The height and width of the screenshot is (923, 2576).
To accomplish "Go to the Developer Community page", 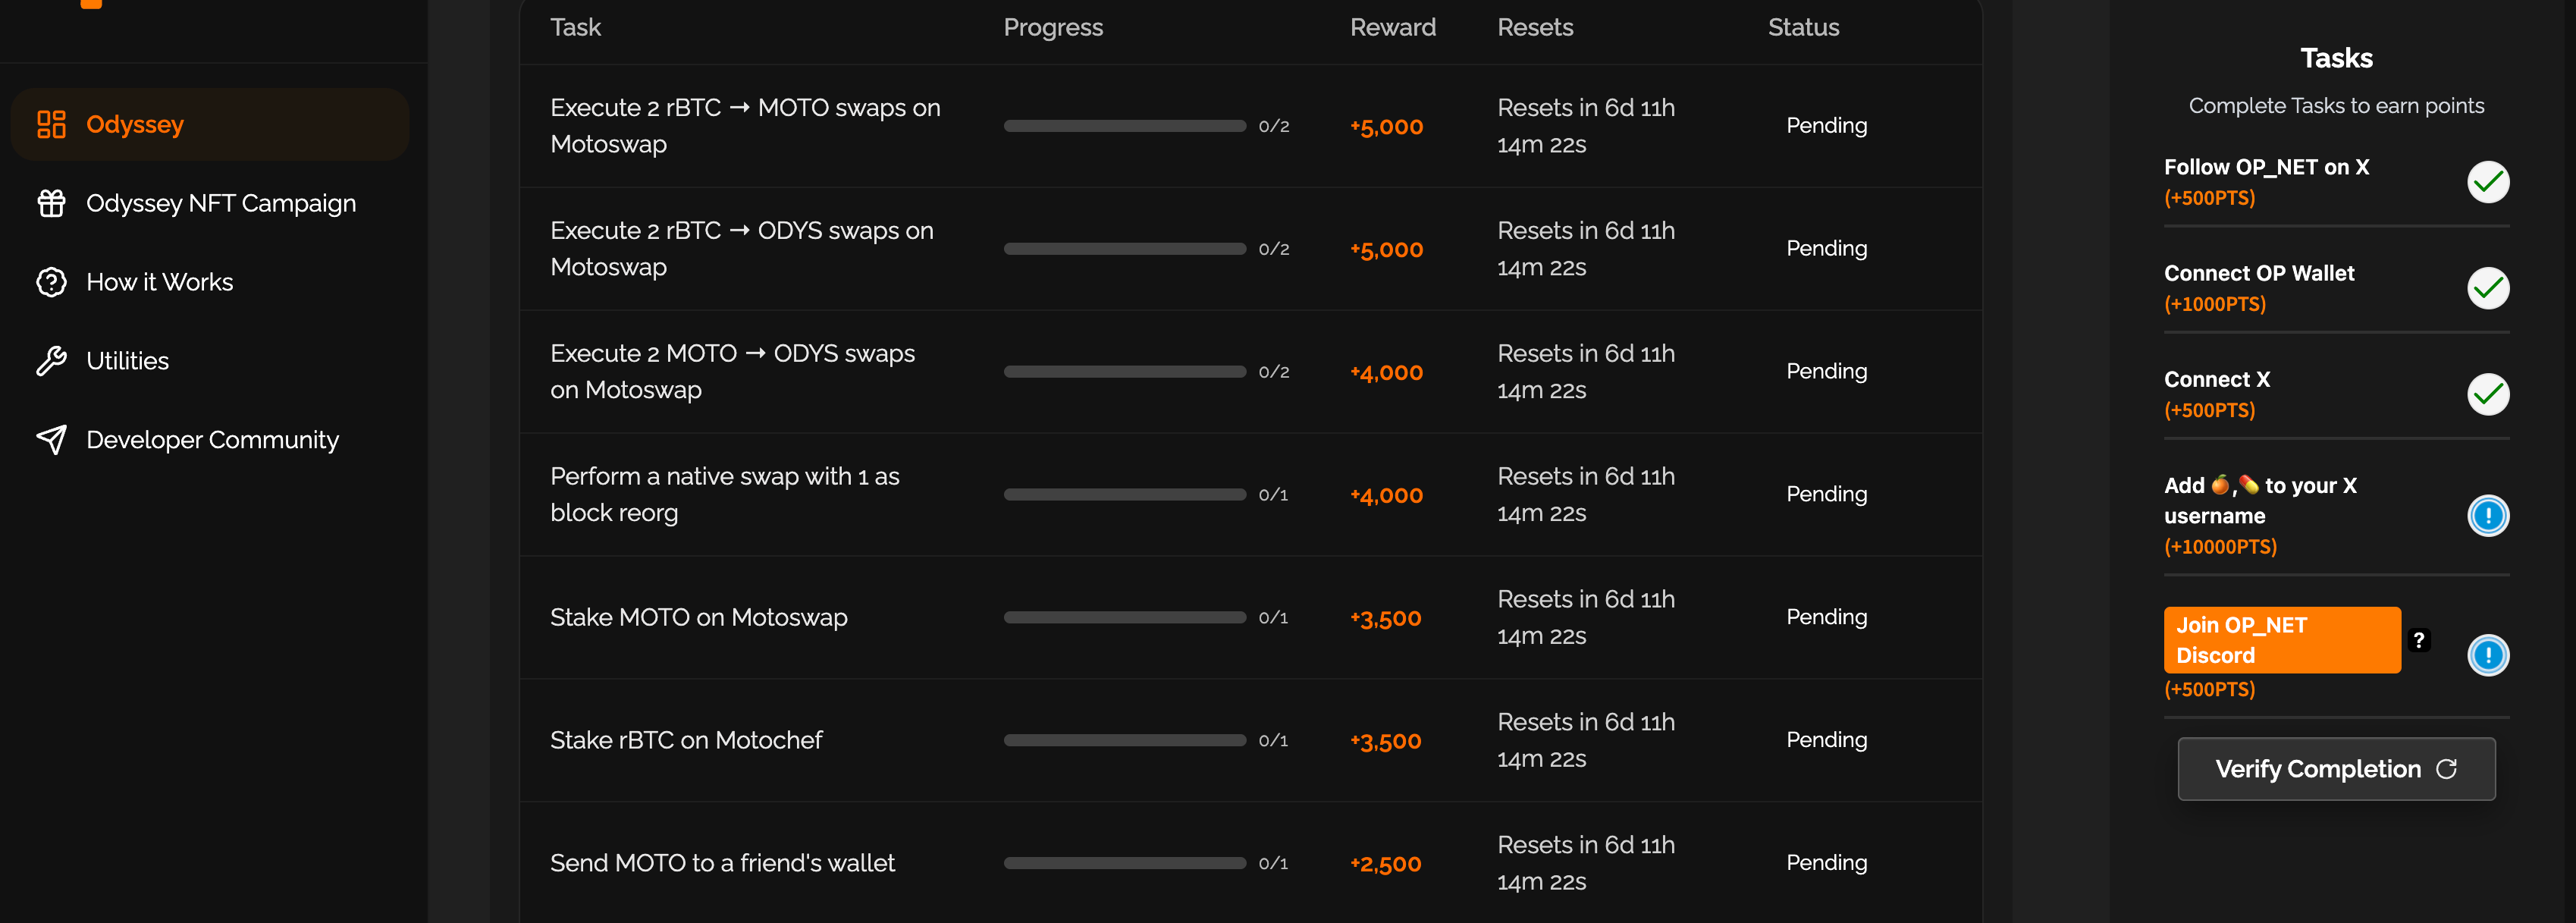I will 212,440.
